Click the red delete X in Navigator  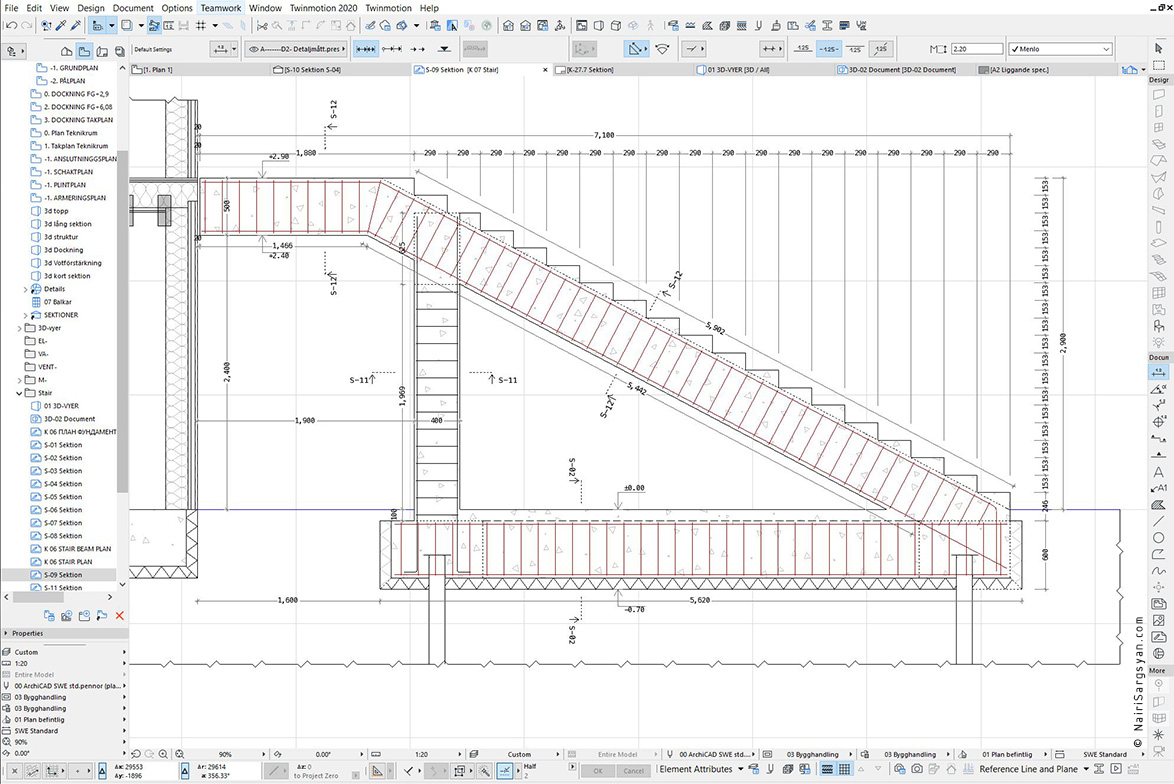click(119, 616)
